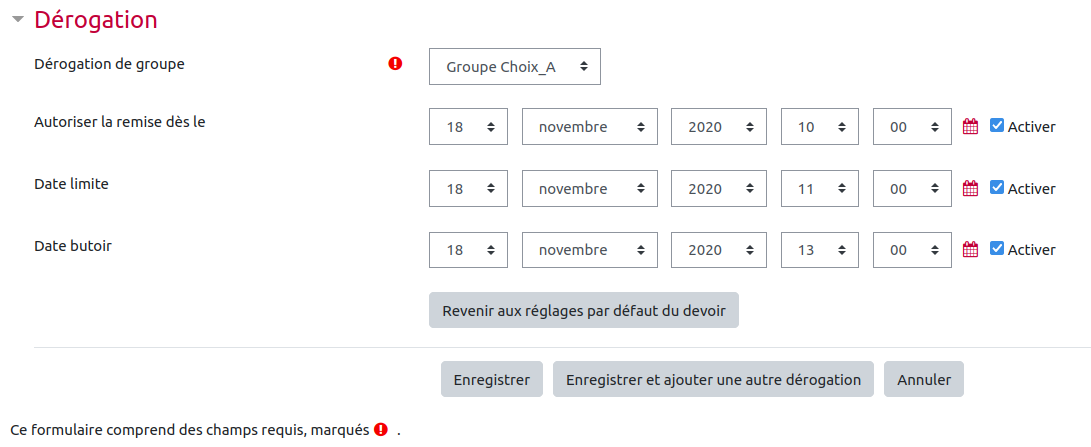Open calendar picker for Autoriser la remise
Image resolution: width=1091 pixels, height=447 pixels.
click(969, 126)
